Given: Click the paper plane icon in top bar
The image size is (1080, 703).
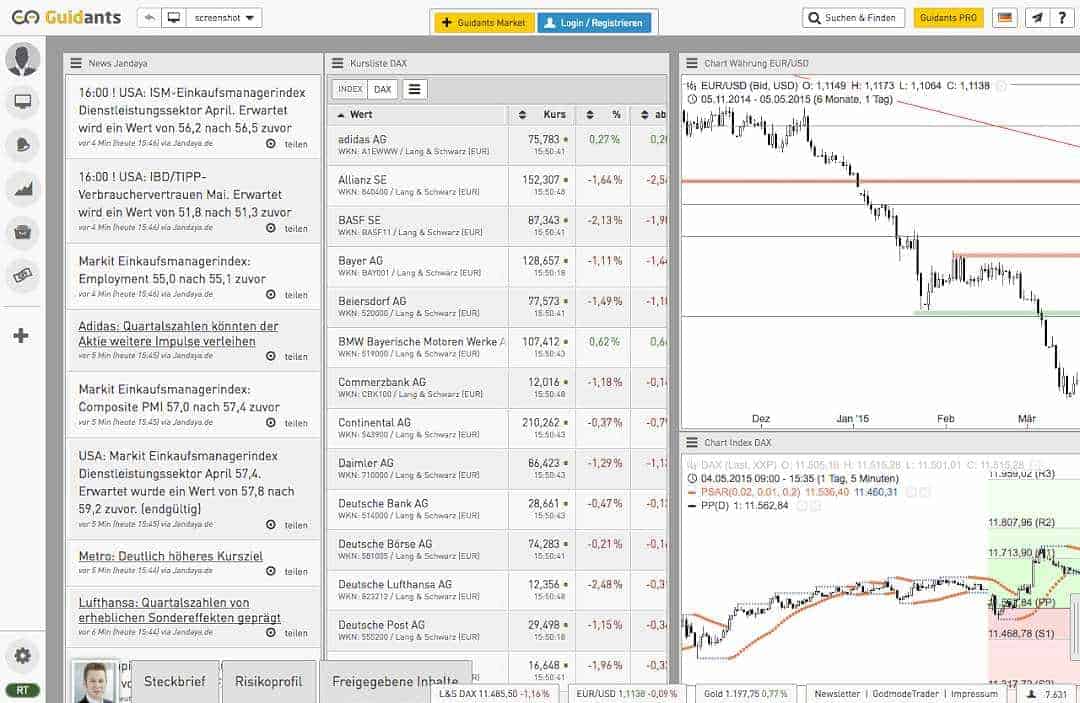Looking at the screenshot, I should click(x=1037, y=18).
